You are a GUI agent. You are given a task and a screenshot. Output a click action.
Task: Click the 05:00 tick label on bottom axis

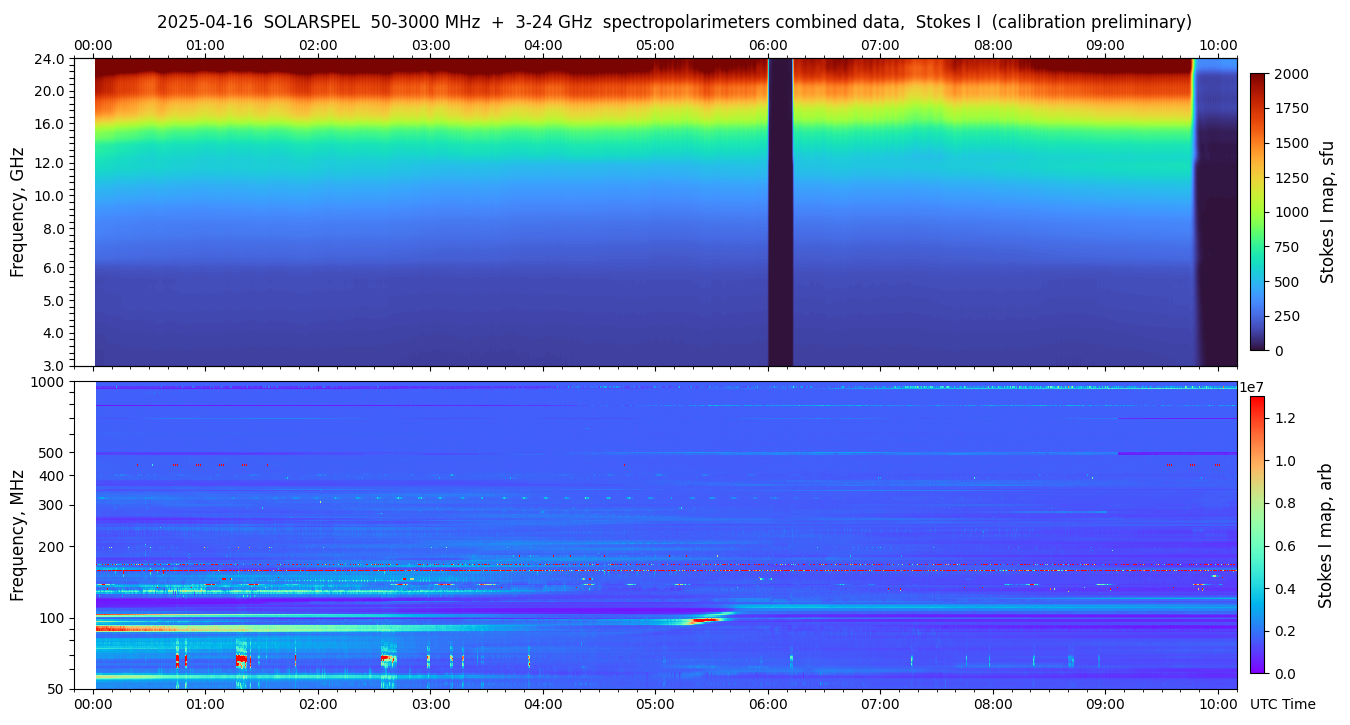click(655, 705)
